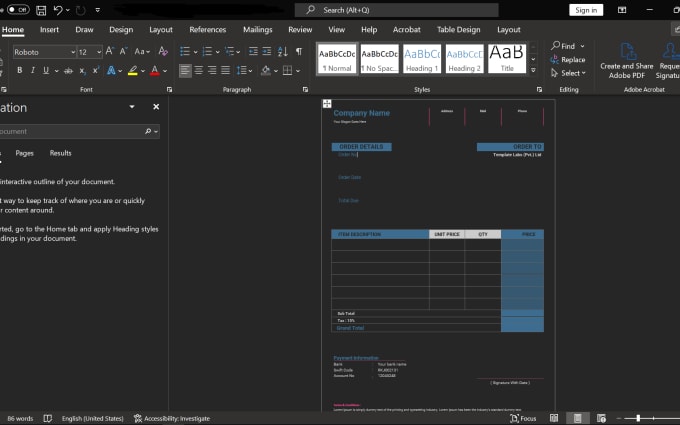Select Align Right

[x=212, y=70]
